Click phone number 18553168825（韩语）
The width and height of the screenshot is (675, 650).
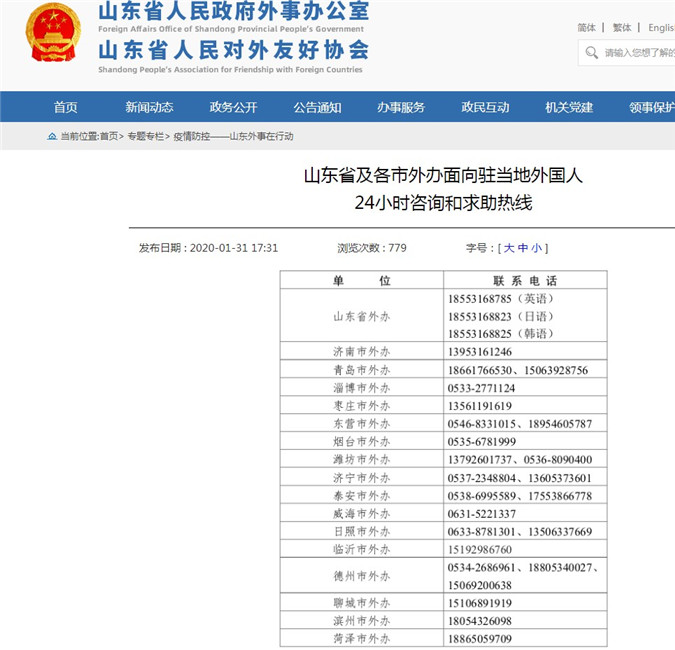[501, 334]
